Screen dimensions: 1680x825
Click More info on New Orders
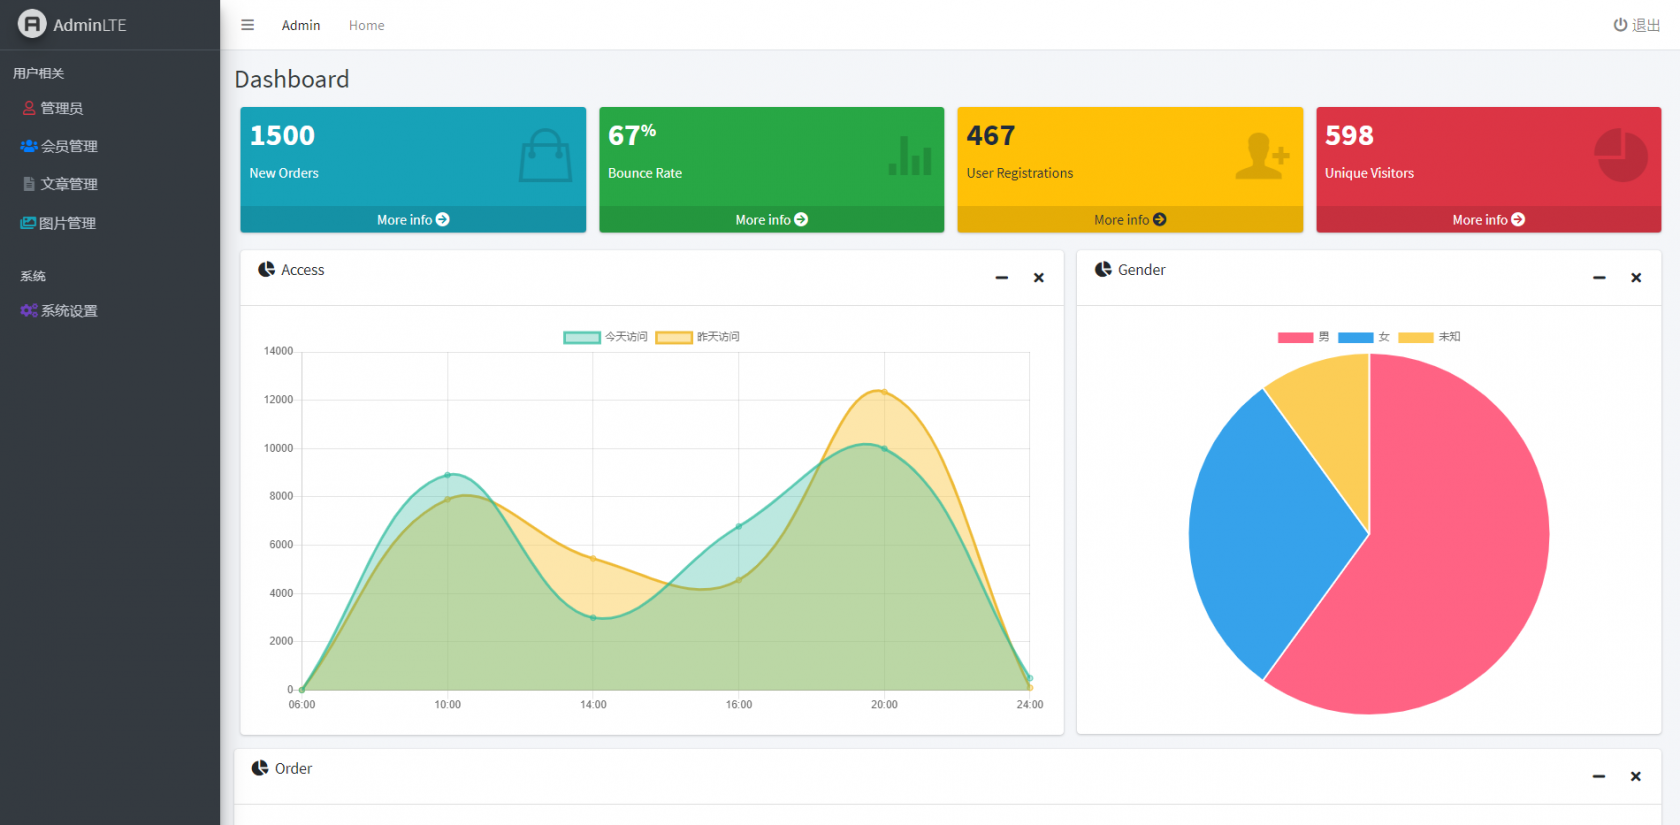413,220
